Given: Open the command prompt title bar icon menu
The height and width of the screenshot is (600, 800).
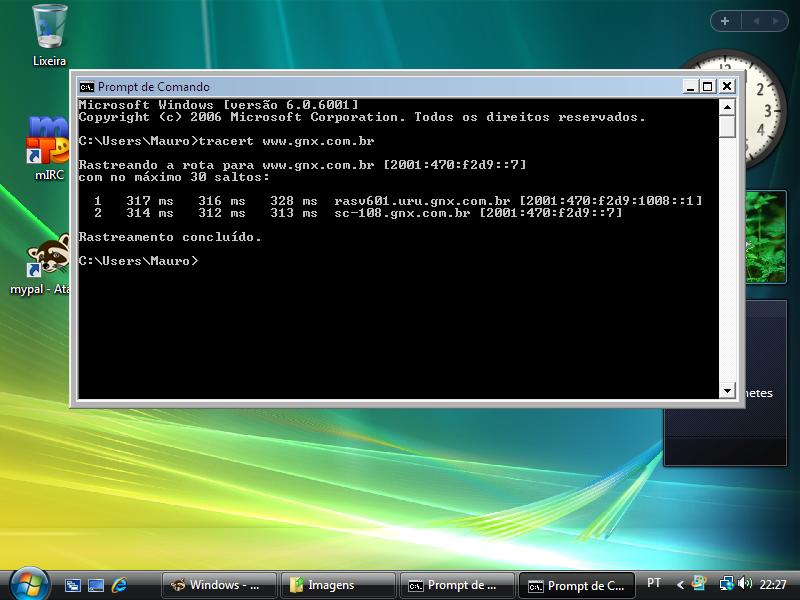Looking at the screenshot, I should pos(87,87).
